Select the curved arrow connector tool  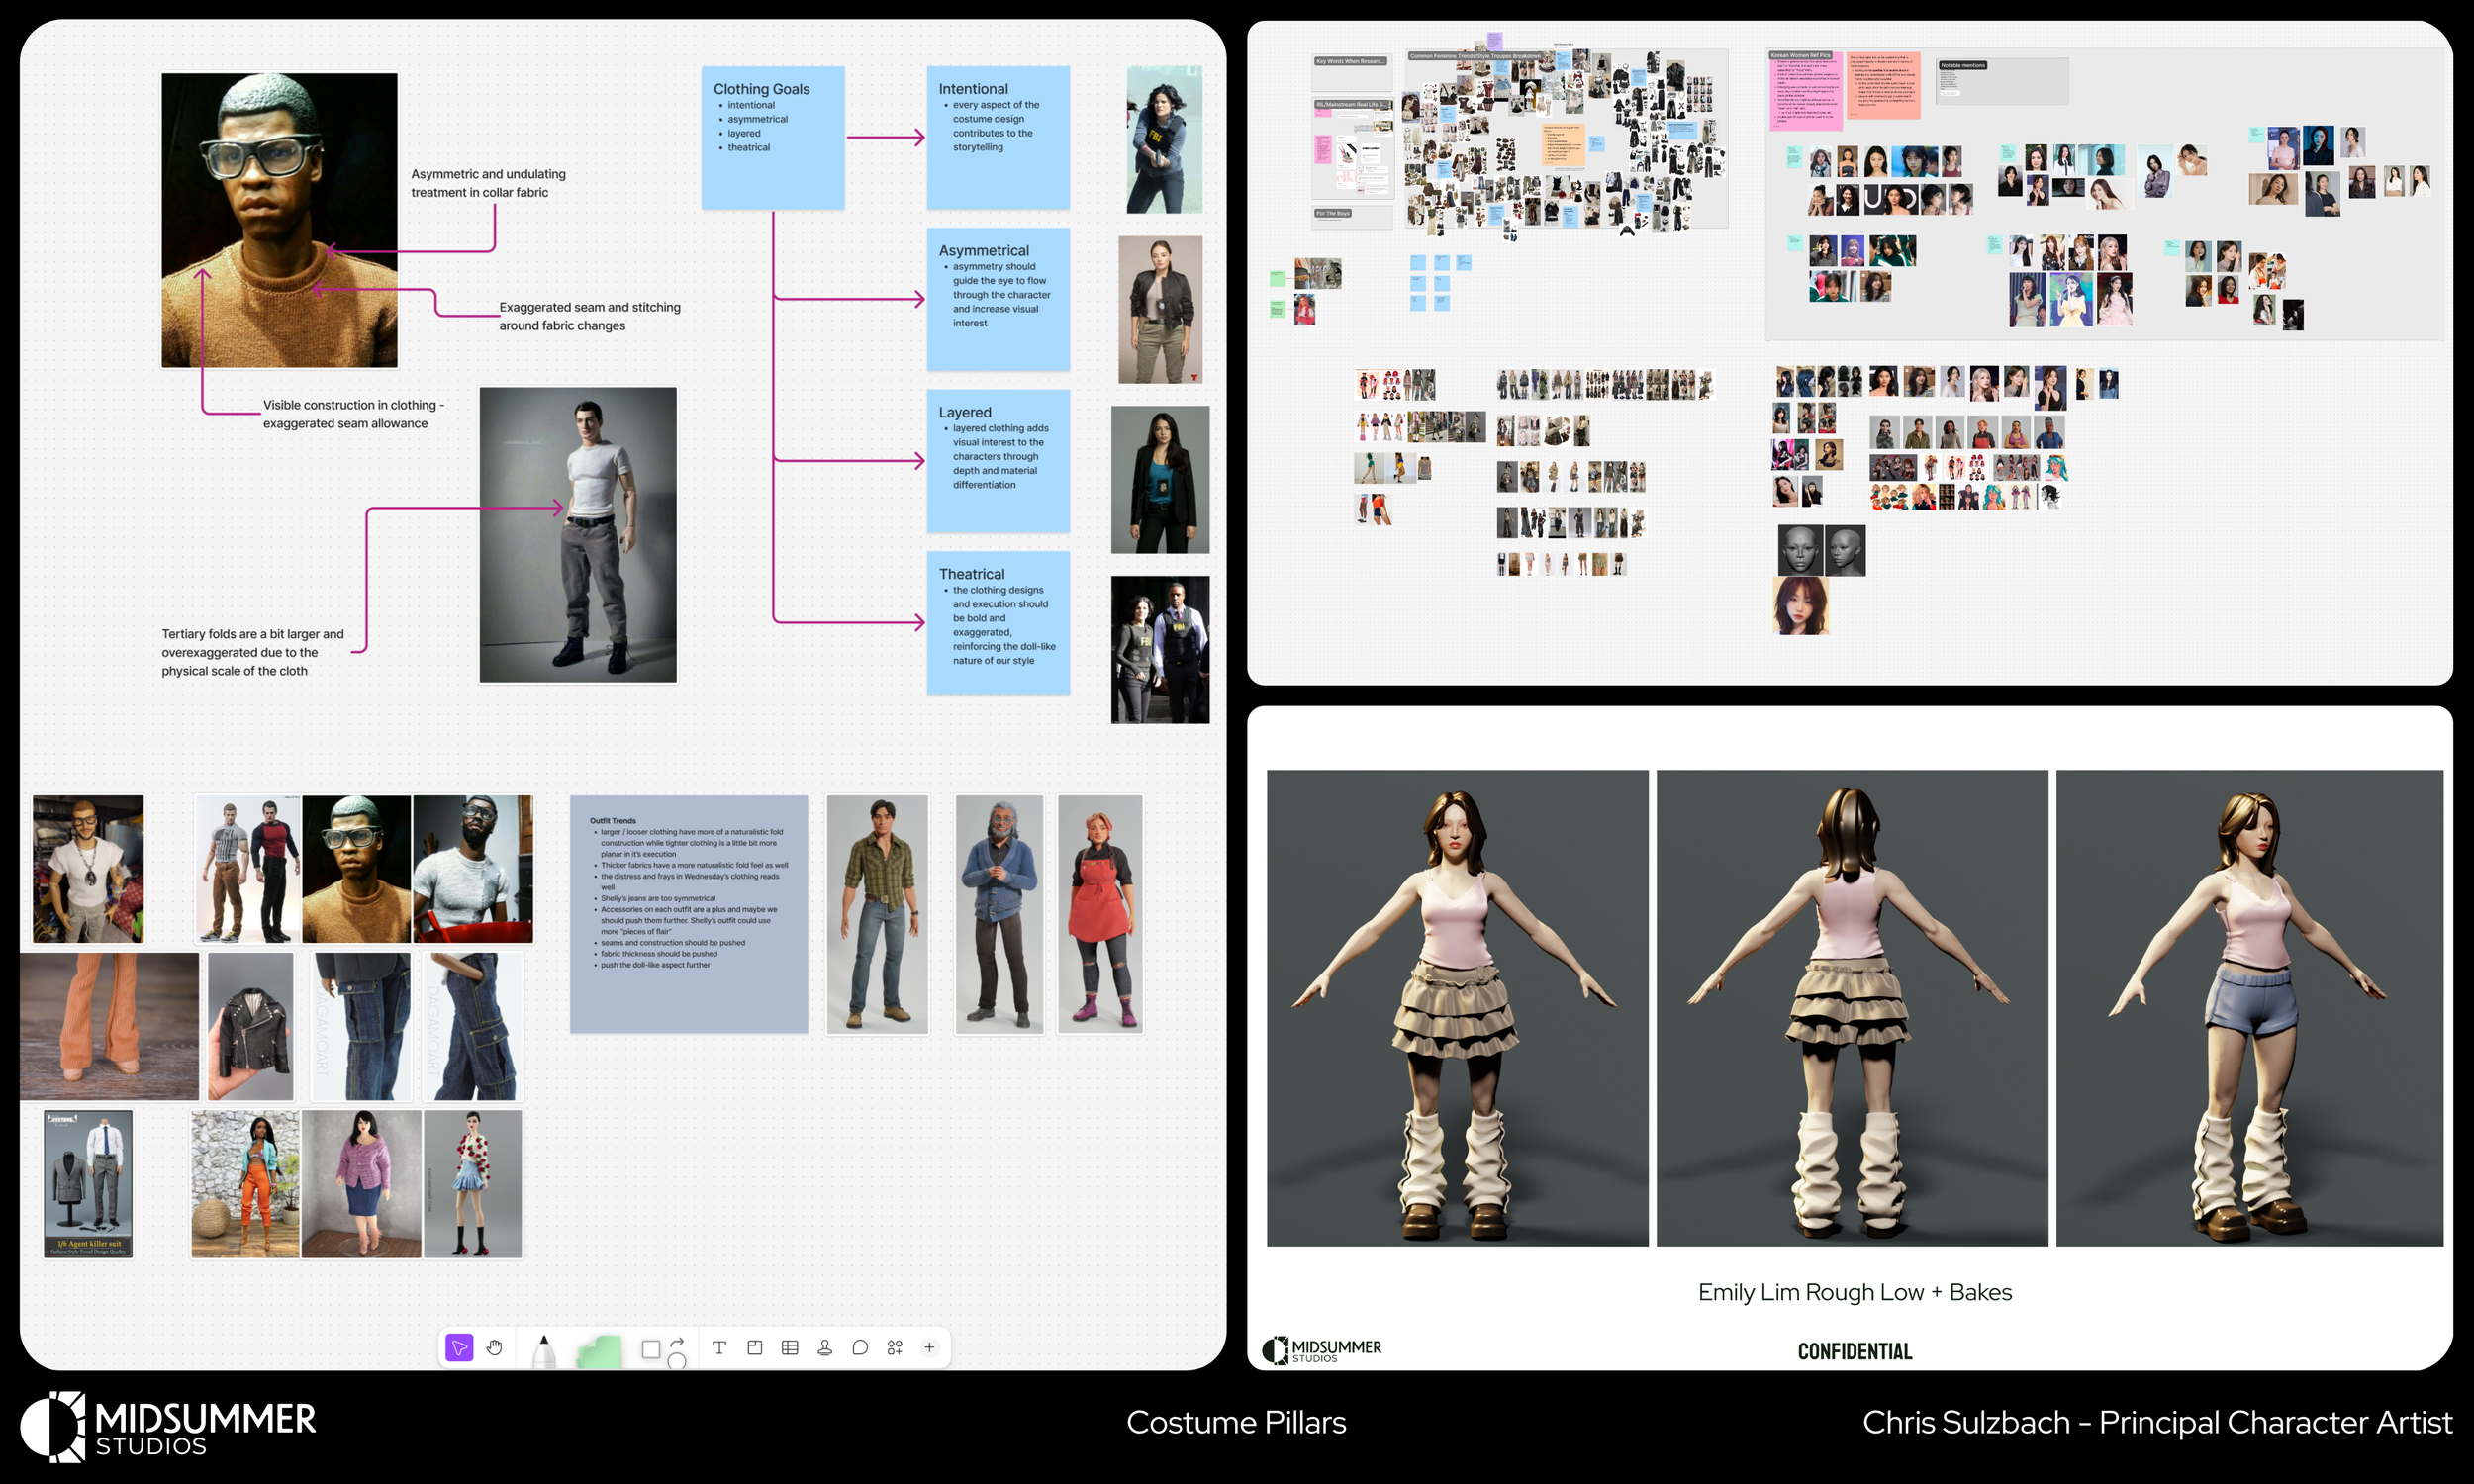[678, 1342]
